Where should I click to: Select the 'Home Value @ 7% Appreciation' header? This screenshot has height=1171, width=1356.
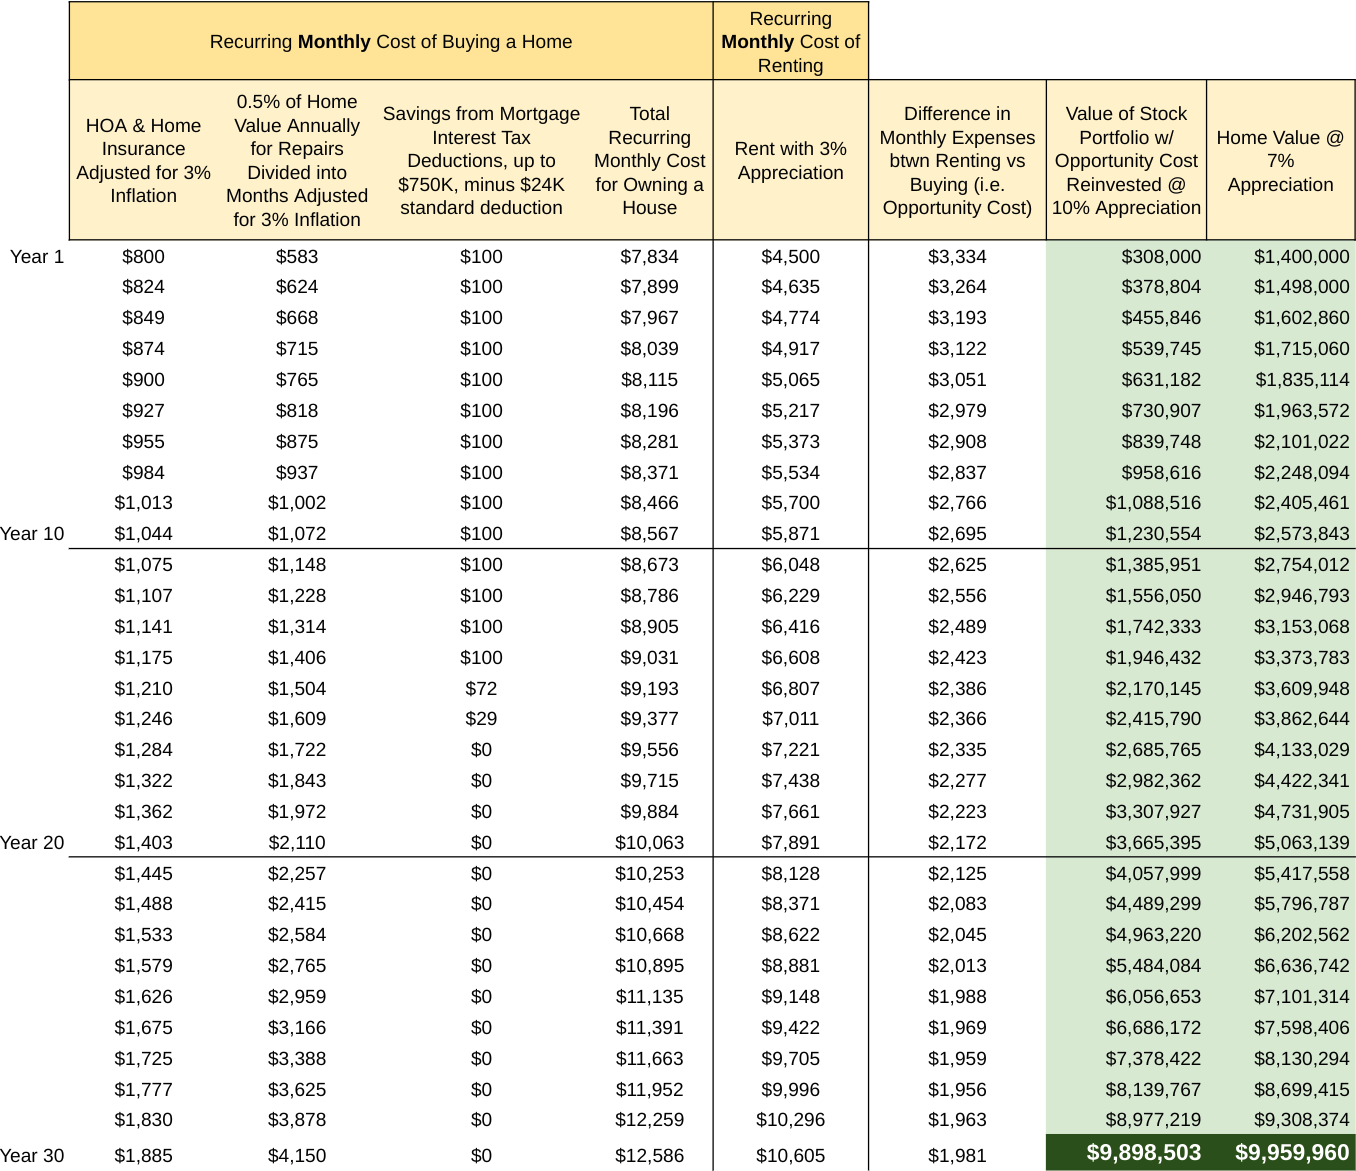click(x=1280, y=160)
